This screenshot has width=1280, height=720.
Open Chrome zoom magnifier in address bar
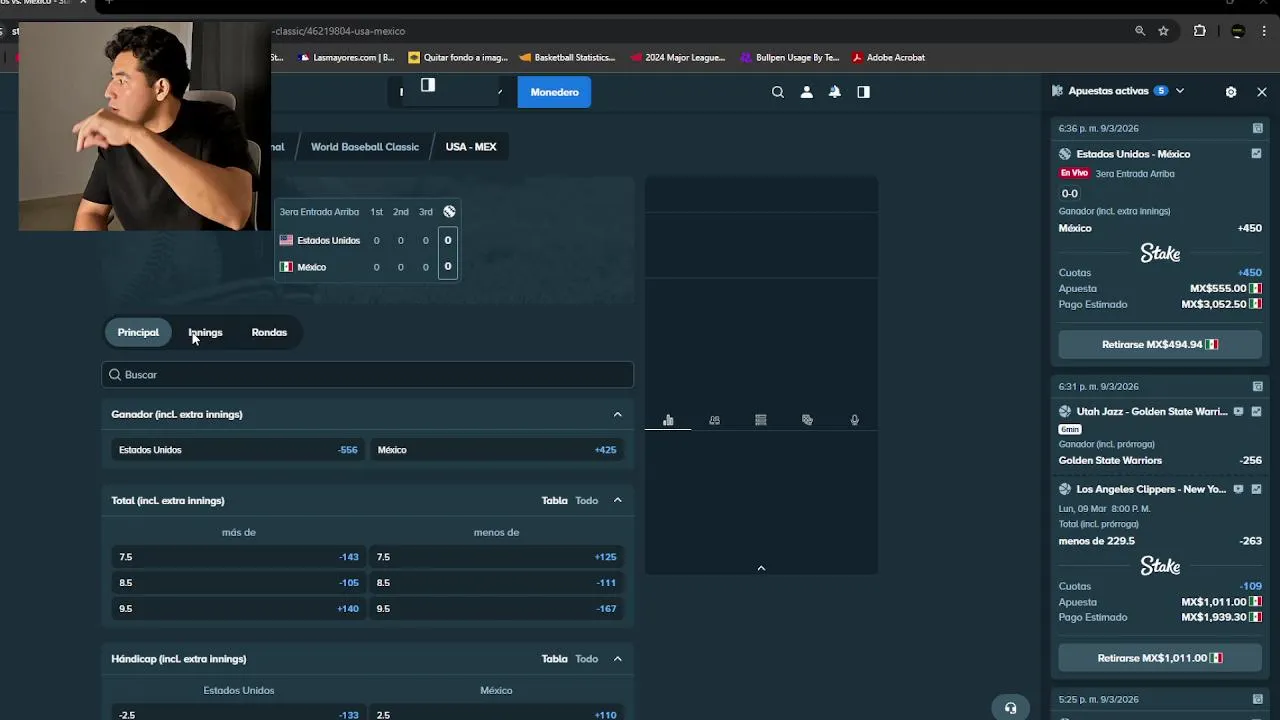point(1139,31)
